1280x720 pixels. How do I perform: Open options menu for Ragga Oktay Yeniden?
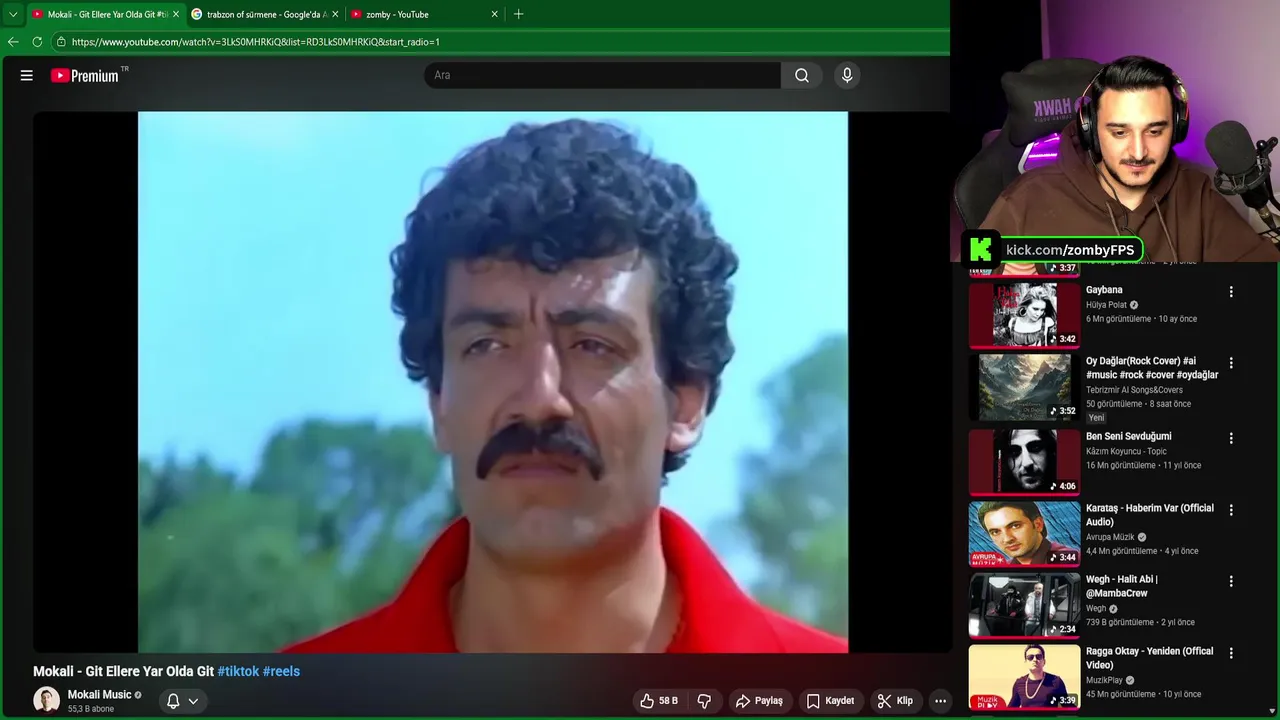pyautogui.click(x=1231, y=653)
